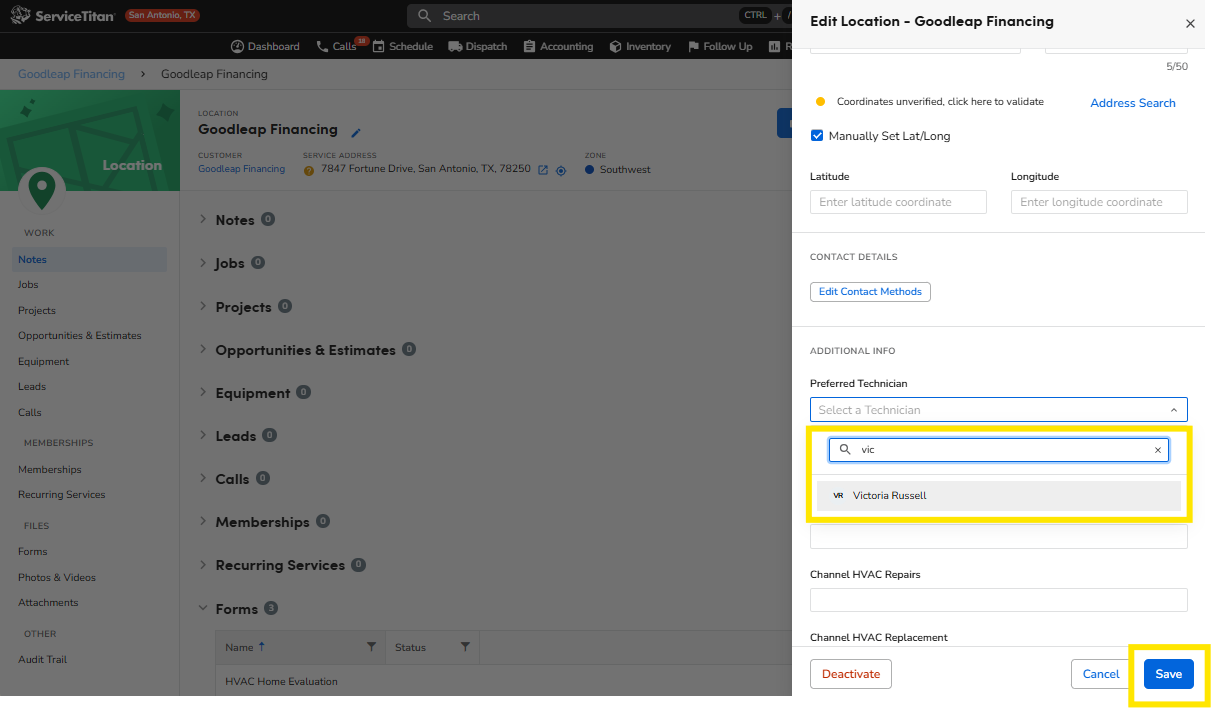This screenshot has height=708, width=1211.
Task: Open Opportunities & Estimates in the sidebar
Action: tap(80, 336)
